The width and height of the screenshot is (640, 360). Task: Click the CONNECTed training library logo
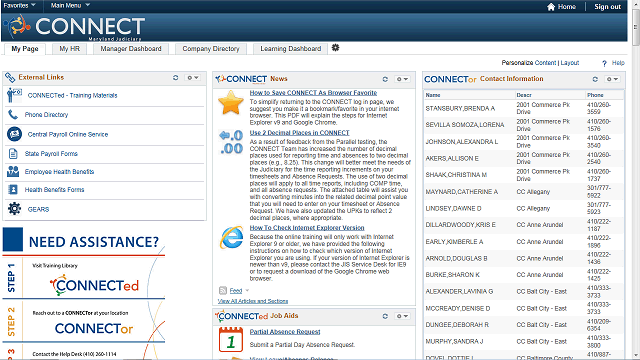click(x=94, y=285)
